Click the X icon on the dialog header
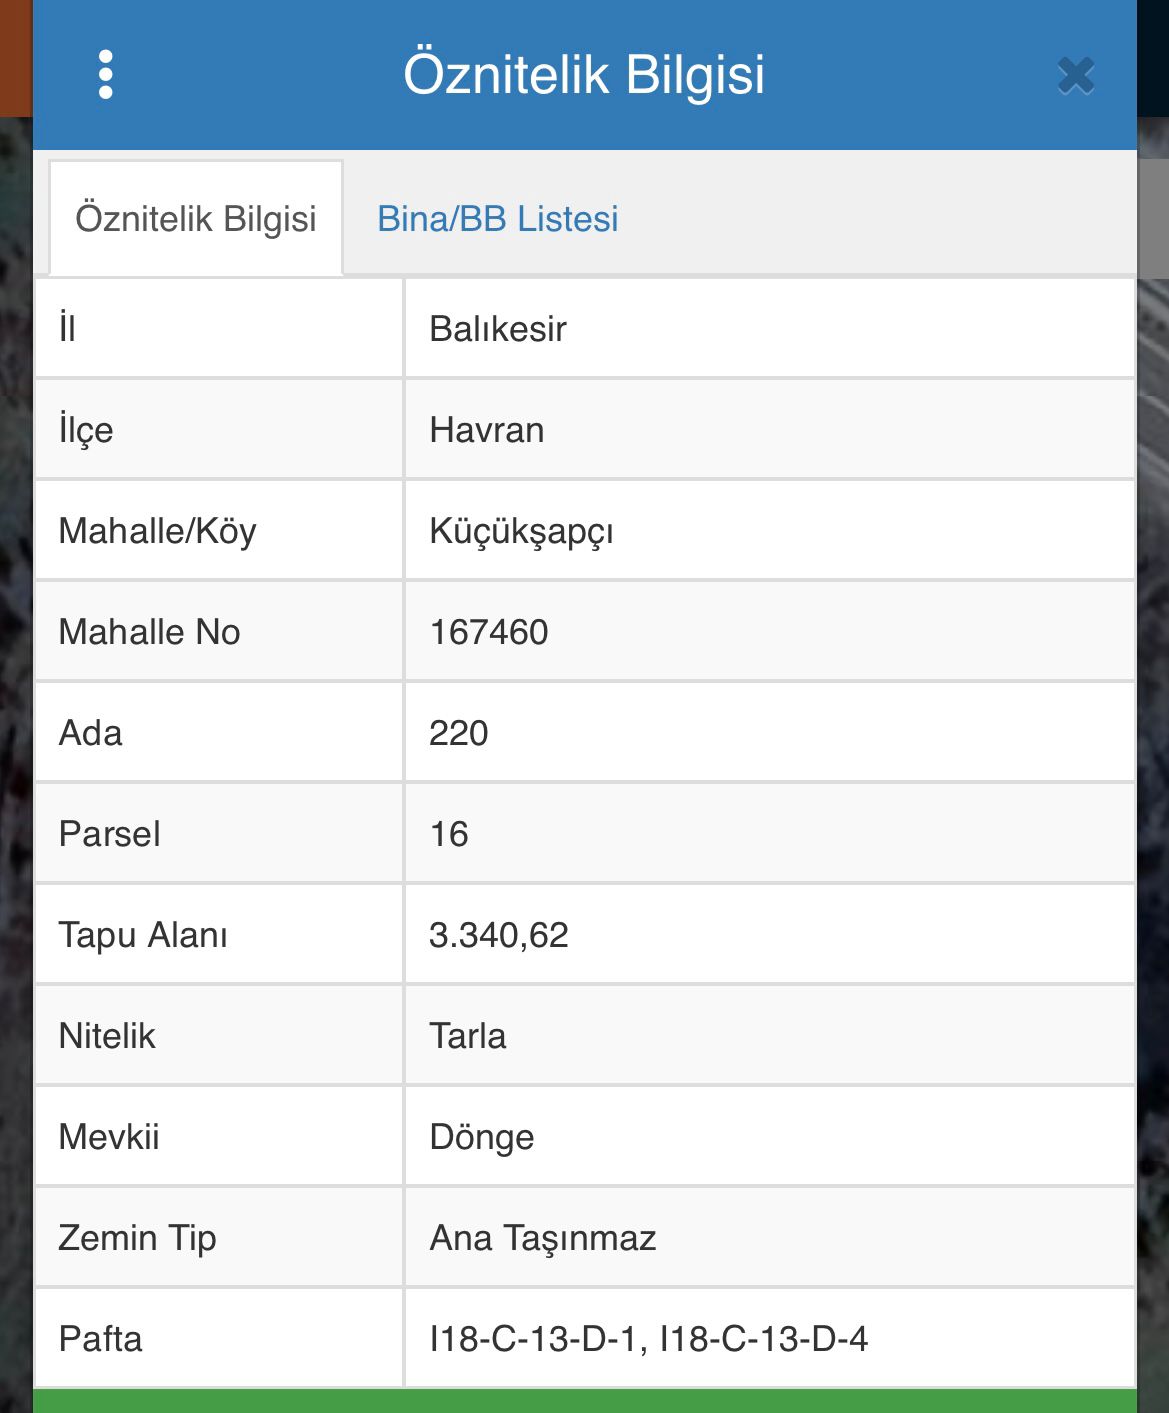The height and width of the screenshot is (1413, 1169). (1075, 73)
